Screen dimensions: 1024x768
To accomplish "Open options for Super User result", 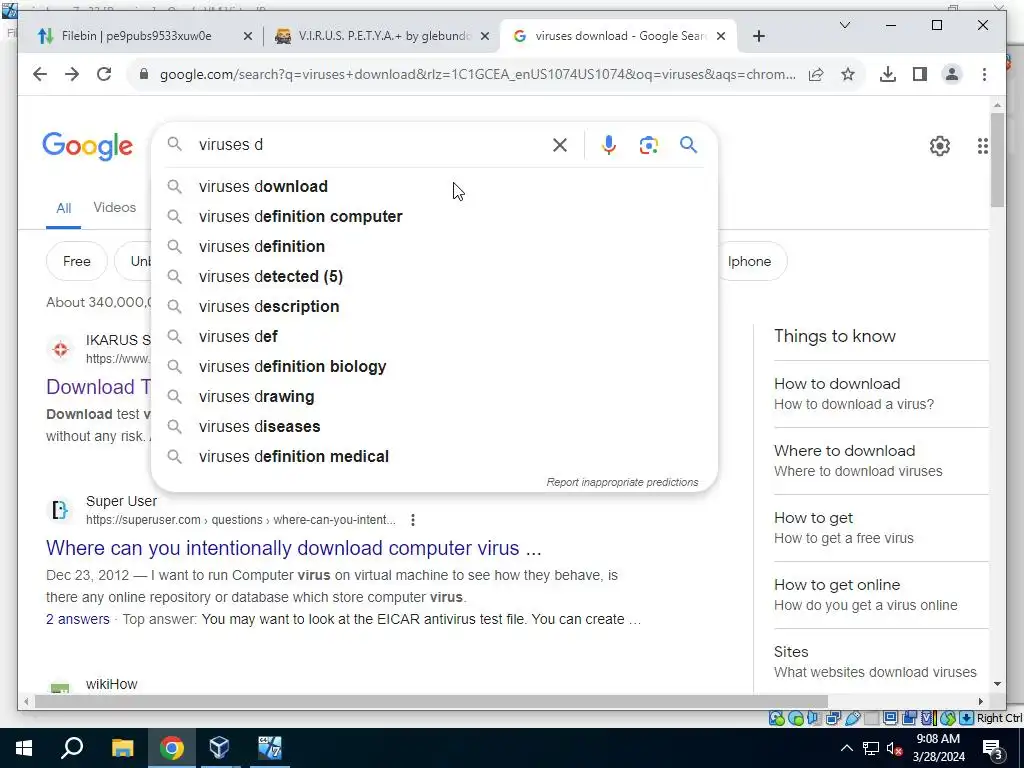I will [x=413, y=520].
